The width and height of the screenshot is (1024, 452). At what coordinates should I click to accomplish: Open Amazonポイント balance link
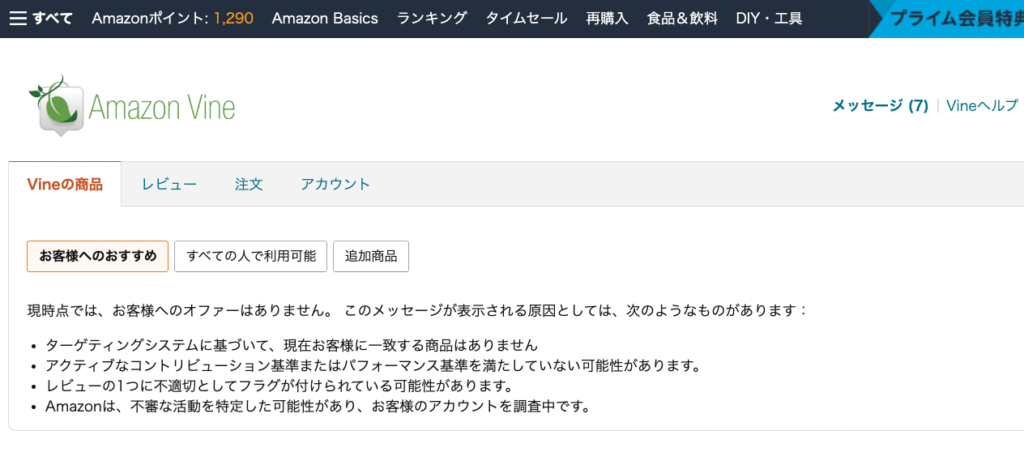[172, 18]
